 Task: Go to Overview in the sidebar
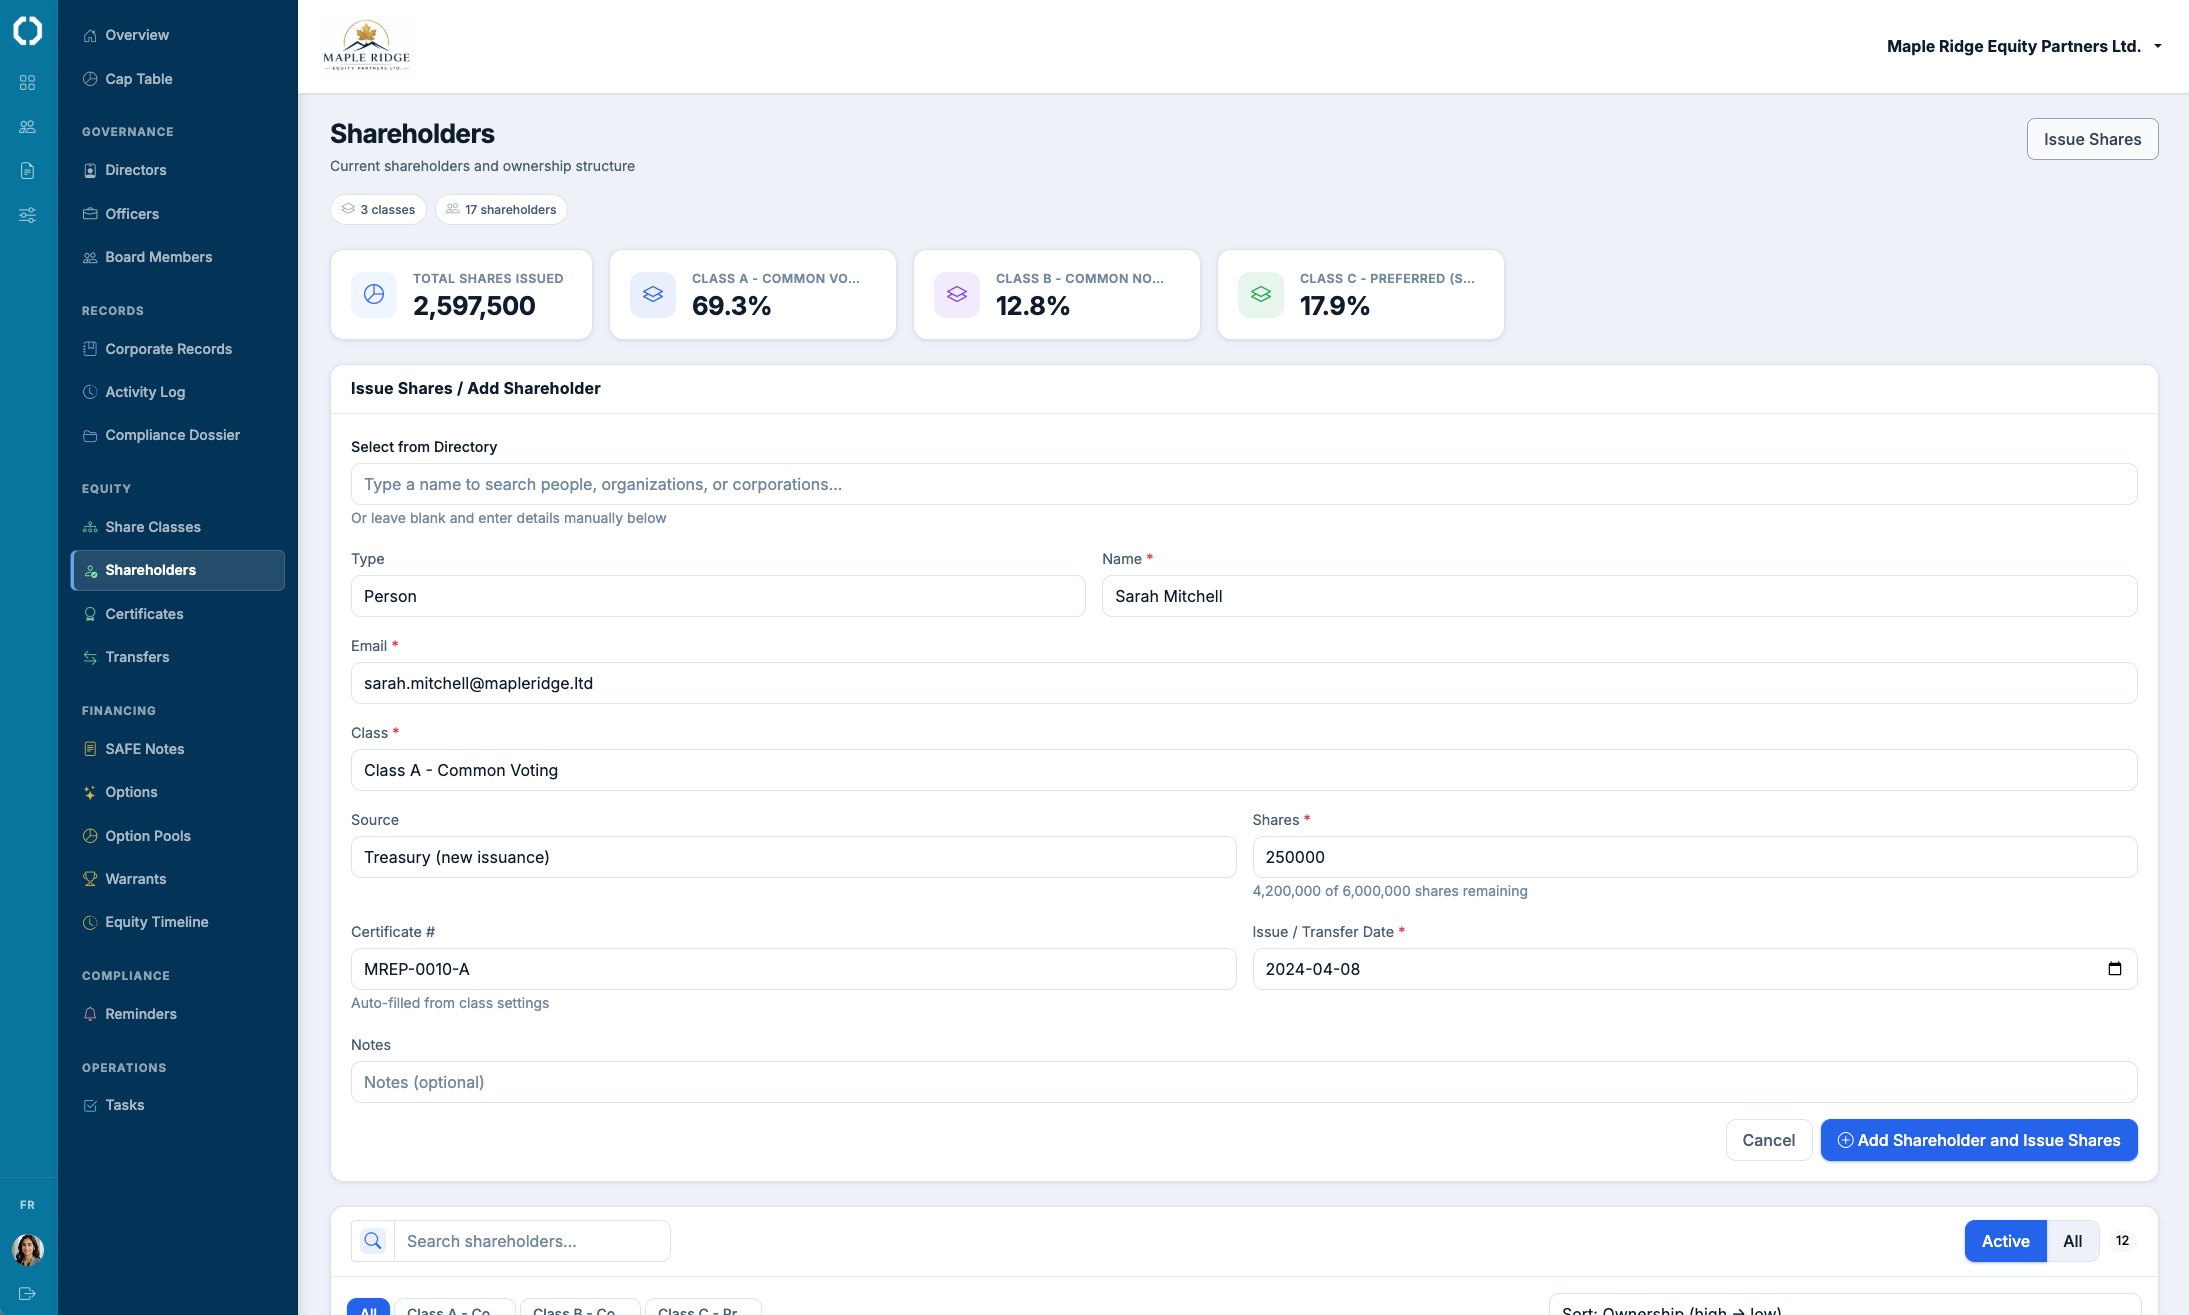pos(178,35)
